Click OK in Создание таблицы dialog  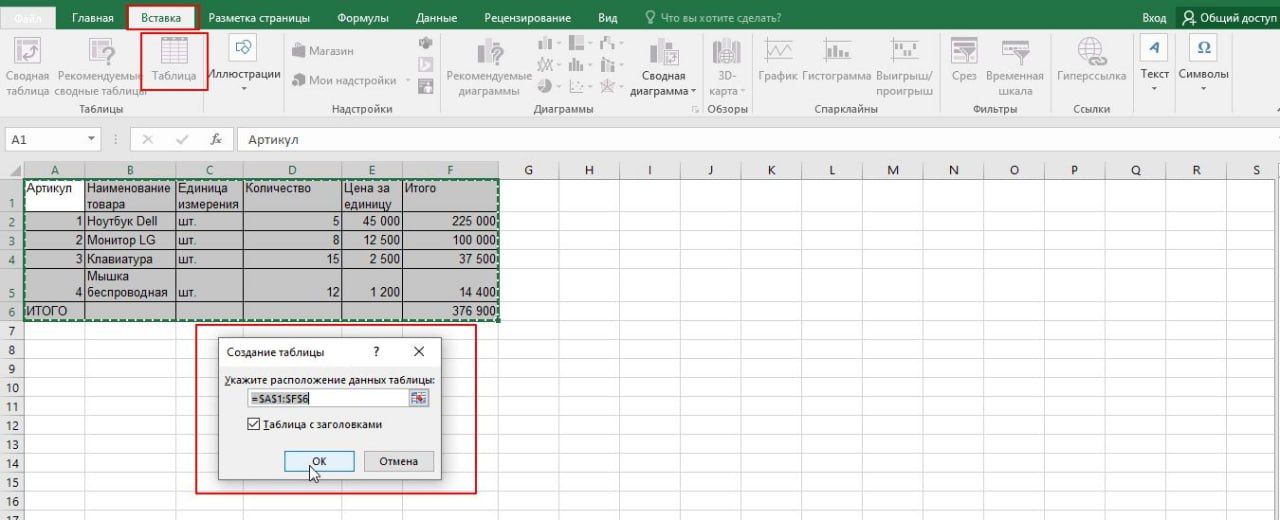319,461
